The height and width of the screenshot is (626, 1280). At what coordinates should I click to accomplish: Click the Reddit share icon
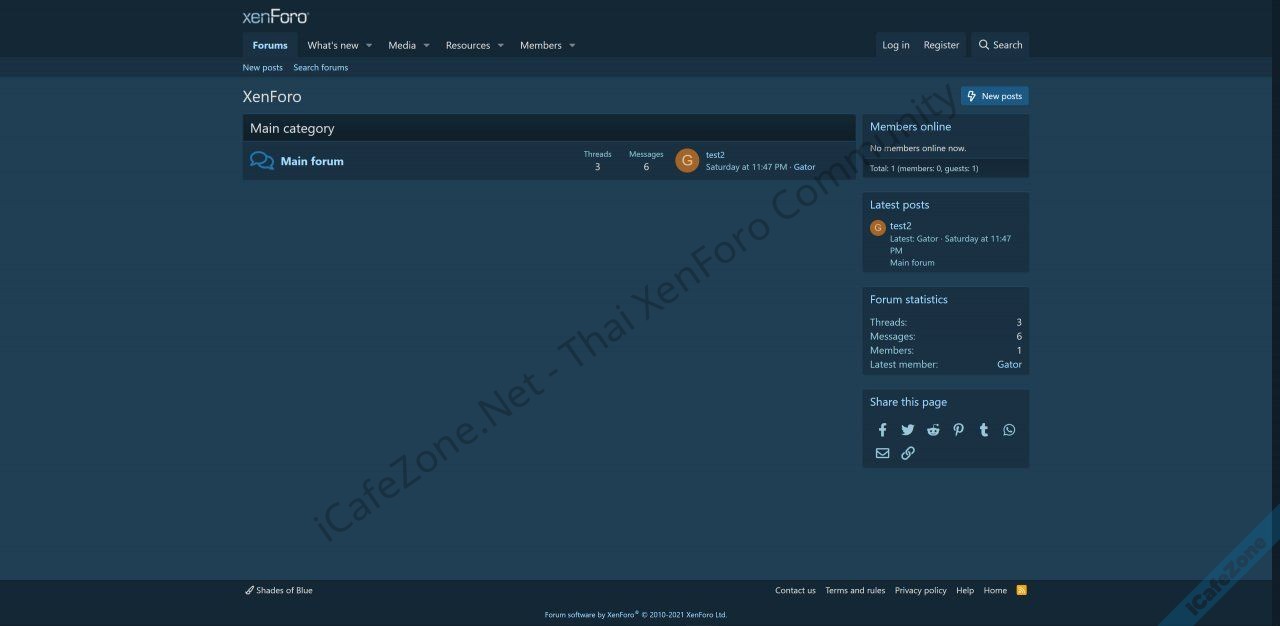(x=933, y=430)
